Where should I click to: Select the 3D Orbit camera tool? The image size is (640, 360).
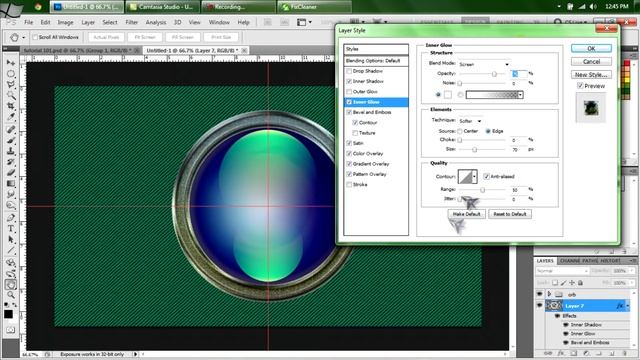(x=11, y=273)
